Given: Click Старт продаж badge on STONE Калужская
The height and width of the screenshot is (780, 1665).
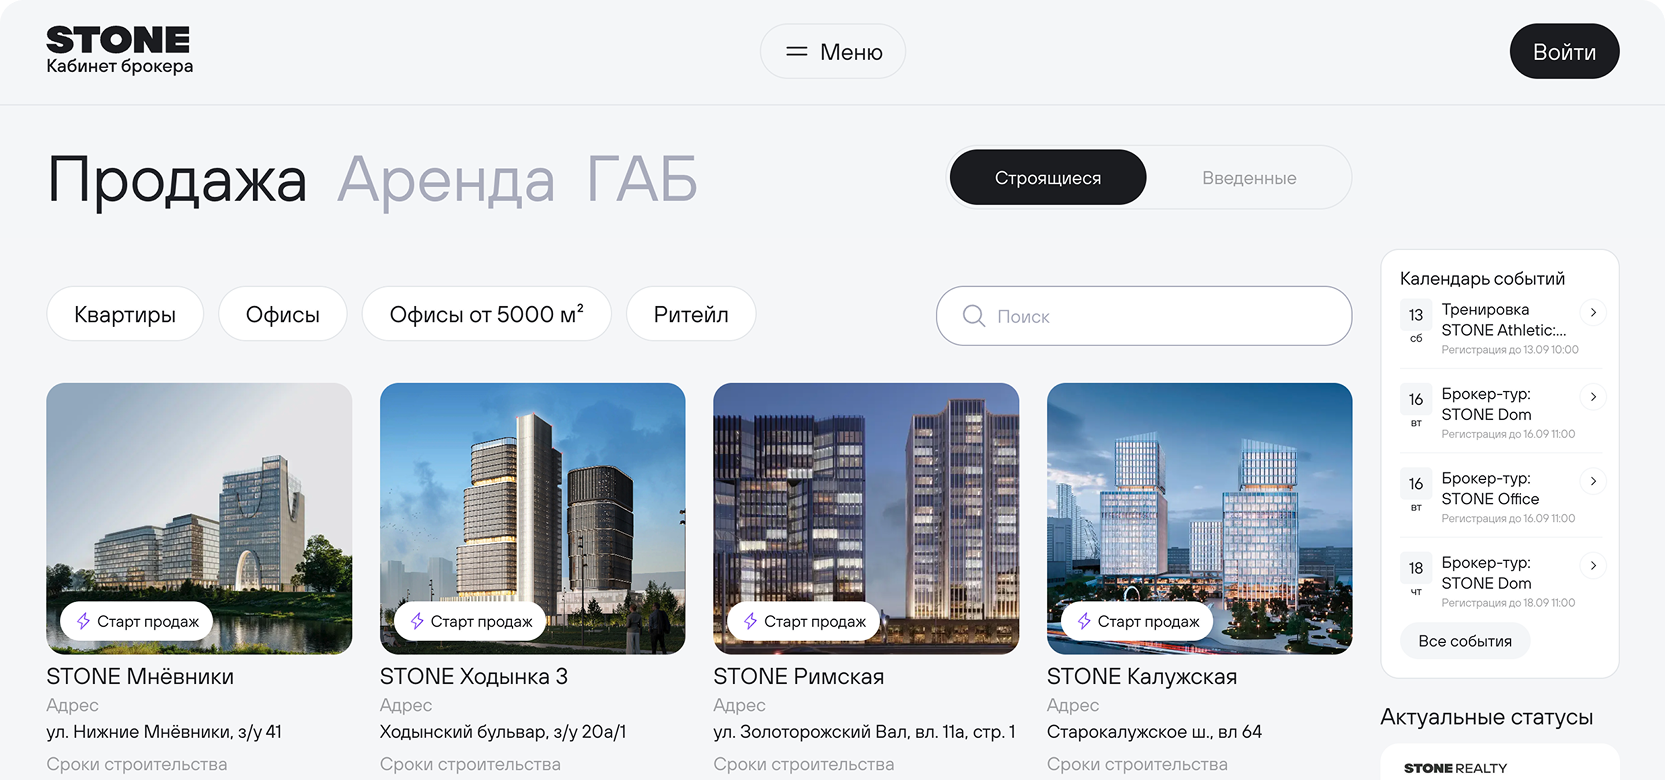Looking at the screenshot, I should [x=1137, y=621].
